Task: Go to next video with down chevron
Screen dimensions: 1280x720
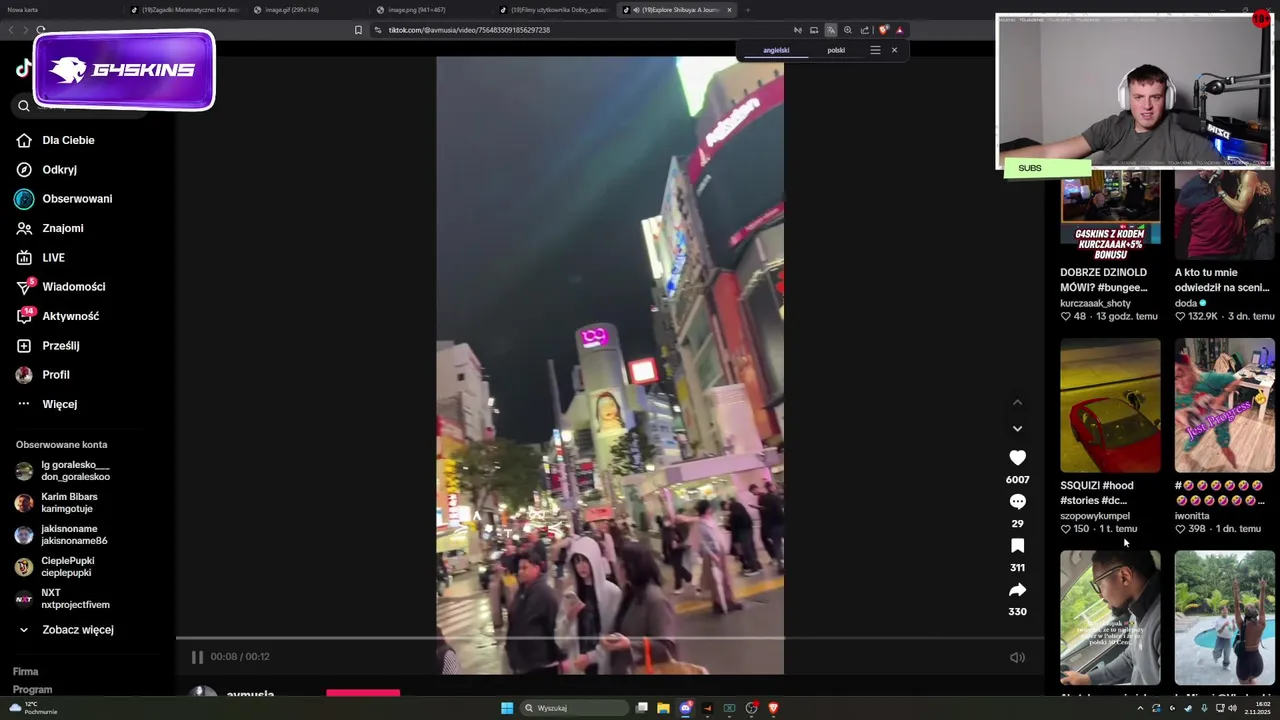Action: (1017, 428)
